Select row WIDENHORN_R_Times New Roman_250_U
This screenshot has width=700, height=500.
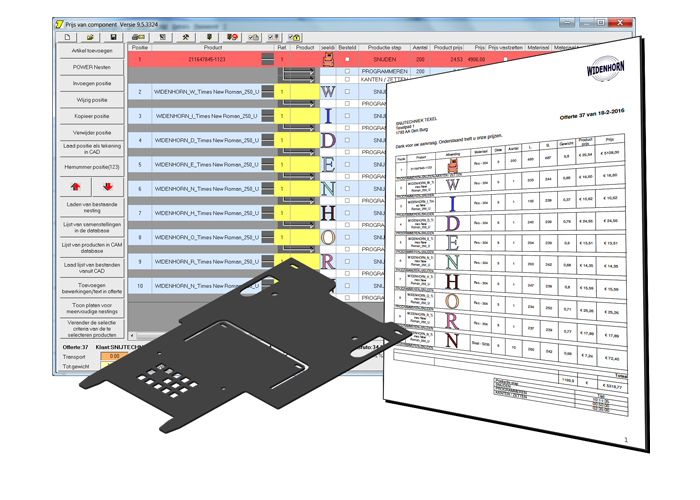click(x=206, y=261)
